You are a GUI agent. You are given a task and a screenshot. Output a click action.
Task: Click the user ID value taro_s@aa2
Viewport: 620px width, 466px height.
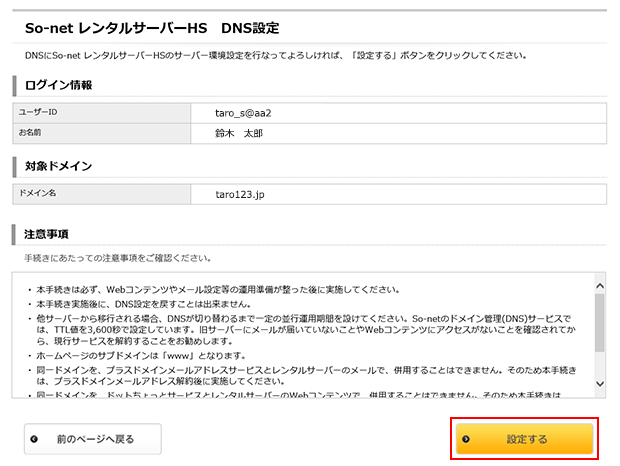point(243,113)
